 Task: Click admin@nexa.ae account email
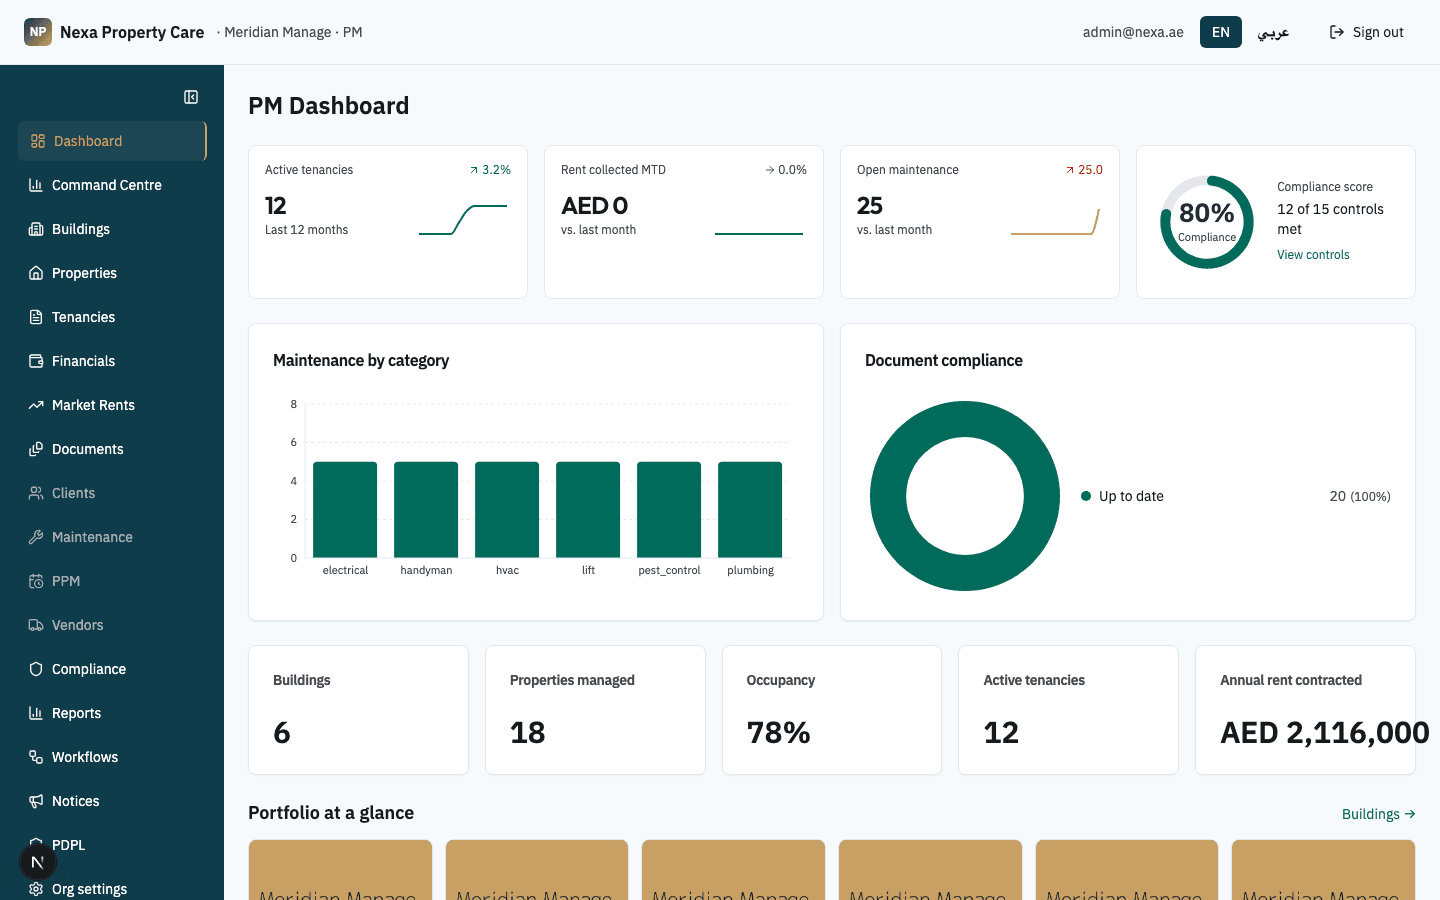click(1133, 32)
